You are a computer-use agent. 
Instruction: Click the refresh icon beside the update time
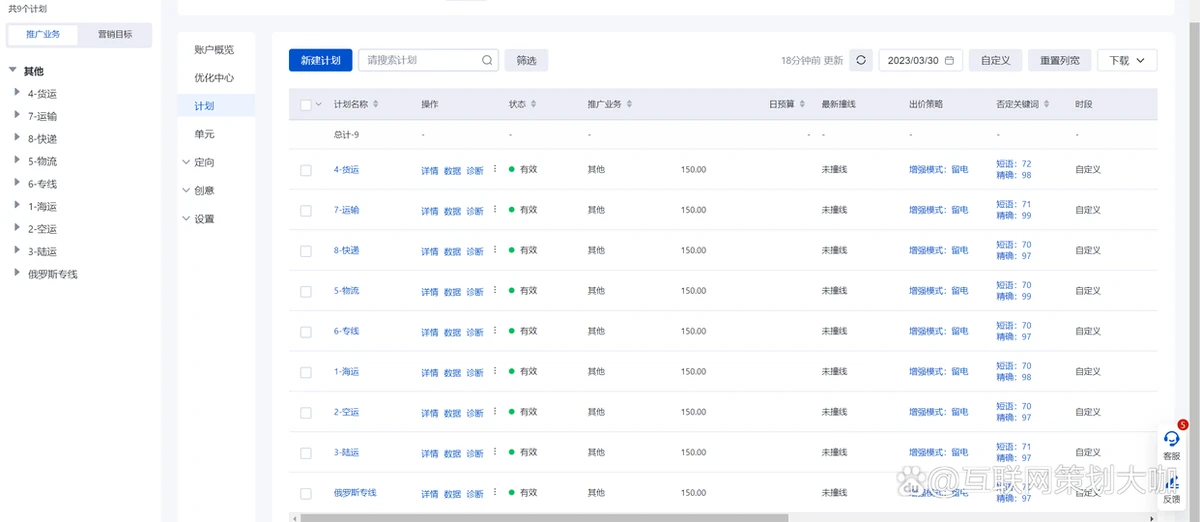point(861,60)
